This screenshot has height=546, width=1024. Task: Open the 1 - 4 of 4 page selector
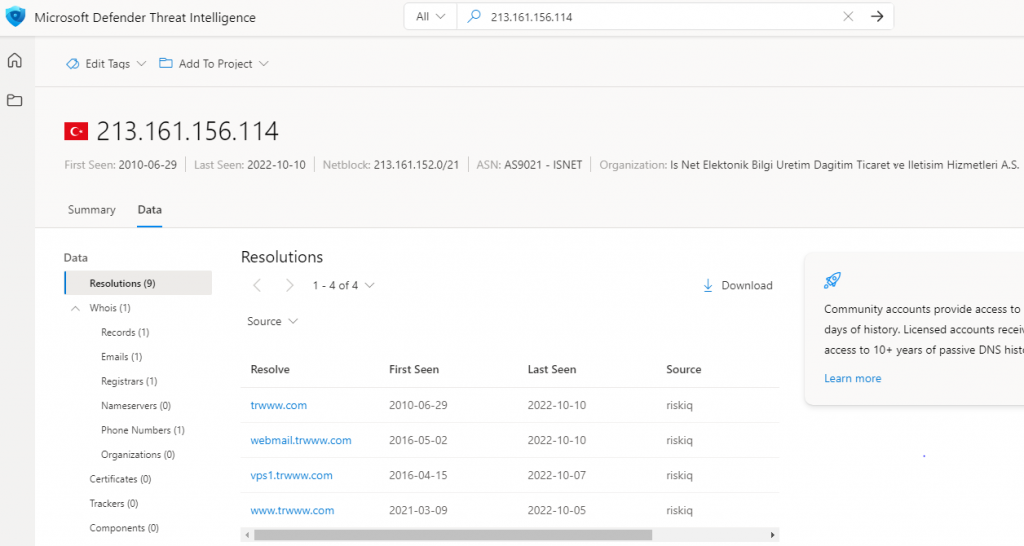tap(343, 285)
